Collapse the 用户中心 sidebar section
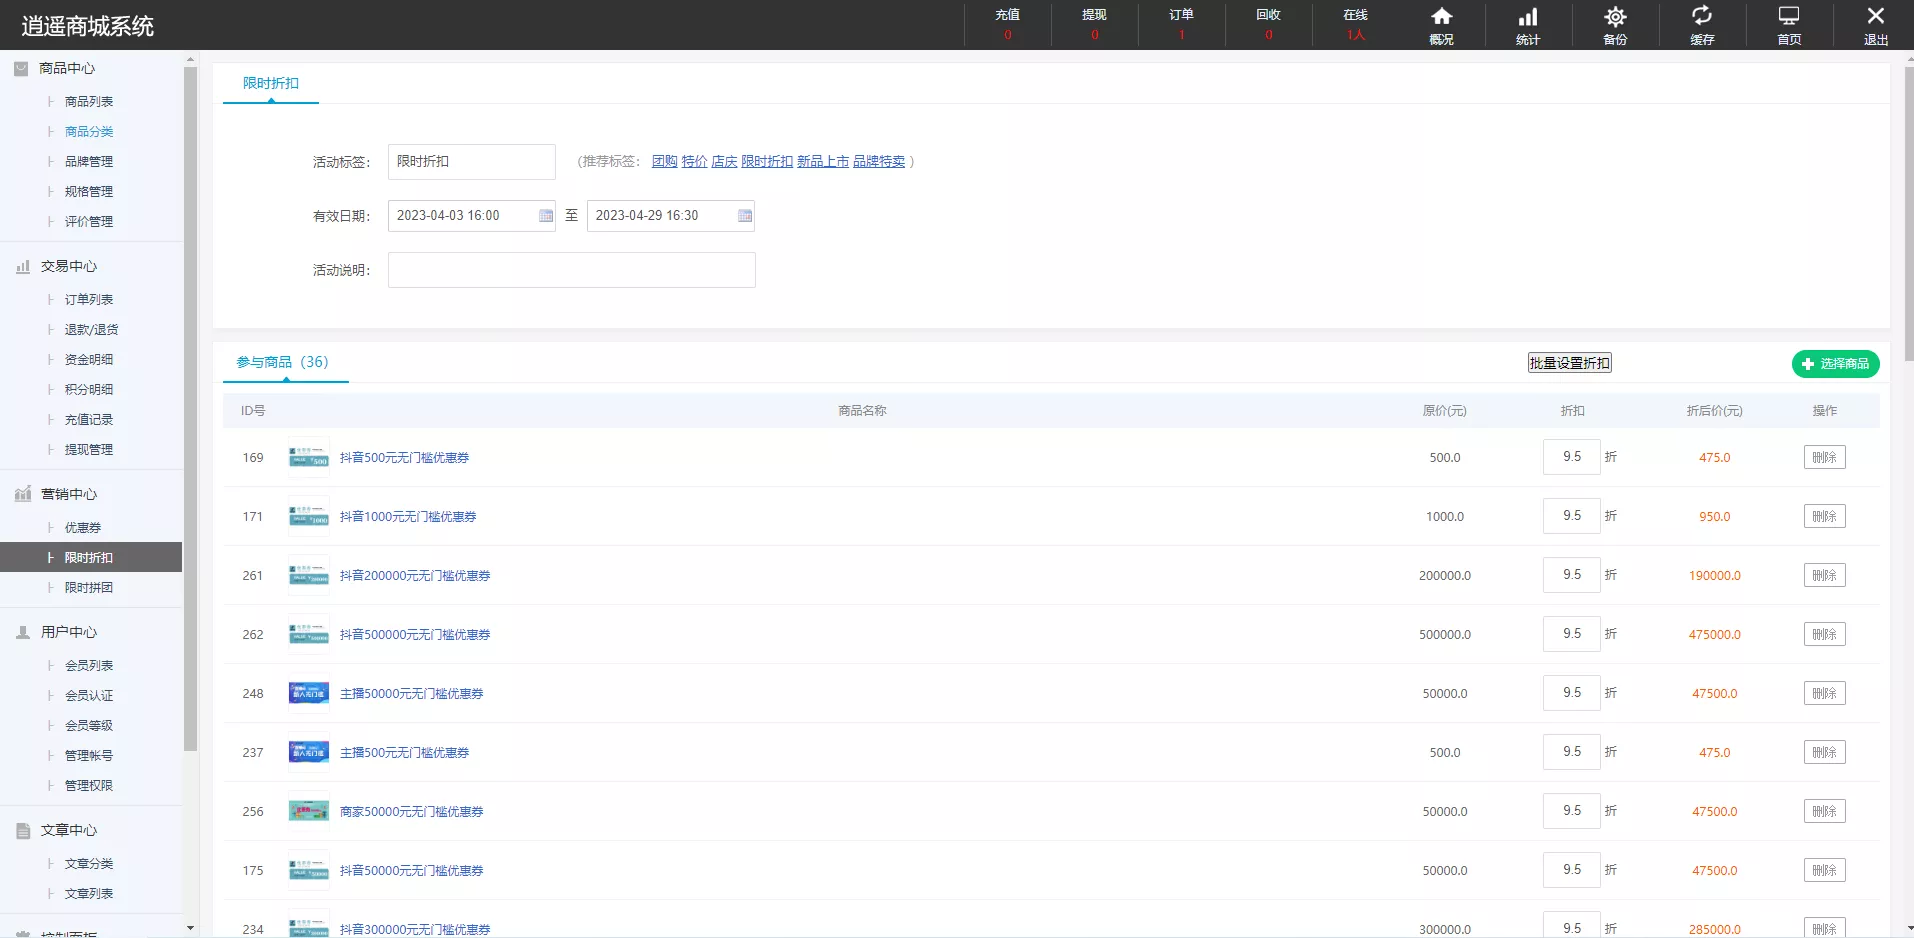The width and height of the screenshot is (1914, 938). coord(68,632)
